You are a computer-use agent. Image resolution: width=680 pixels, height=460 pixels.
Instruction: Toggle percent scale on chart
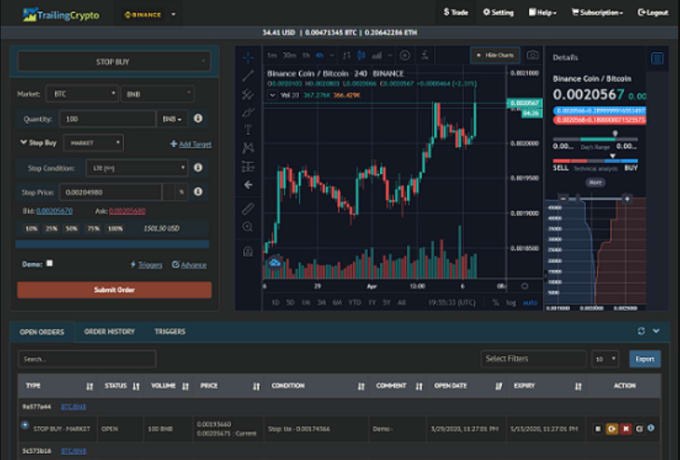(x=496, y=303)
